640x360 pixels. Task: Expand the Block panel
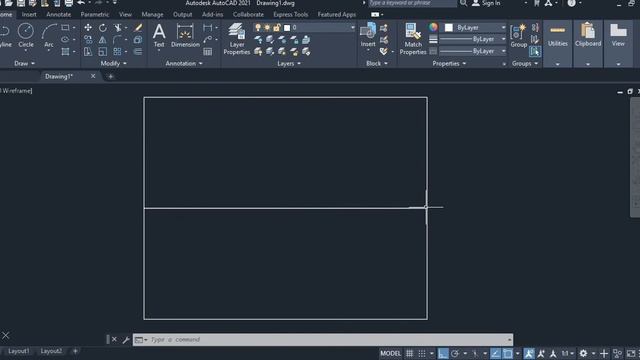376,63
